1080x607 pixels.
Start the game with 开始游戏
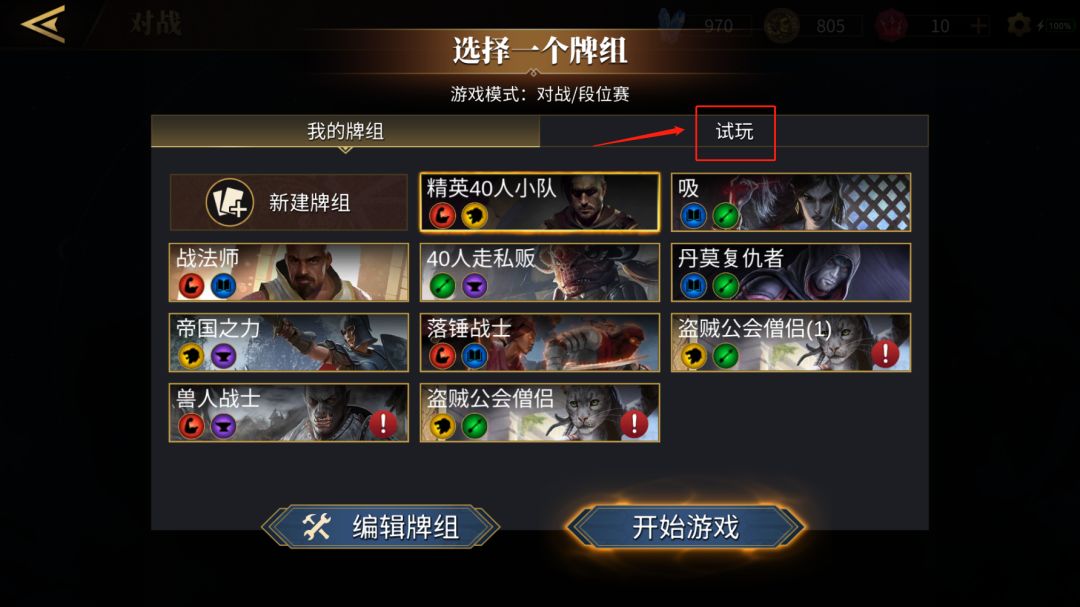(x=685, y=527)
